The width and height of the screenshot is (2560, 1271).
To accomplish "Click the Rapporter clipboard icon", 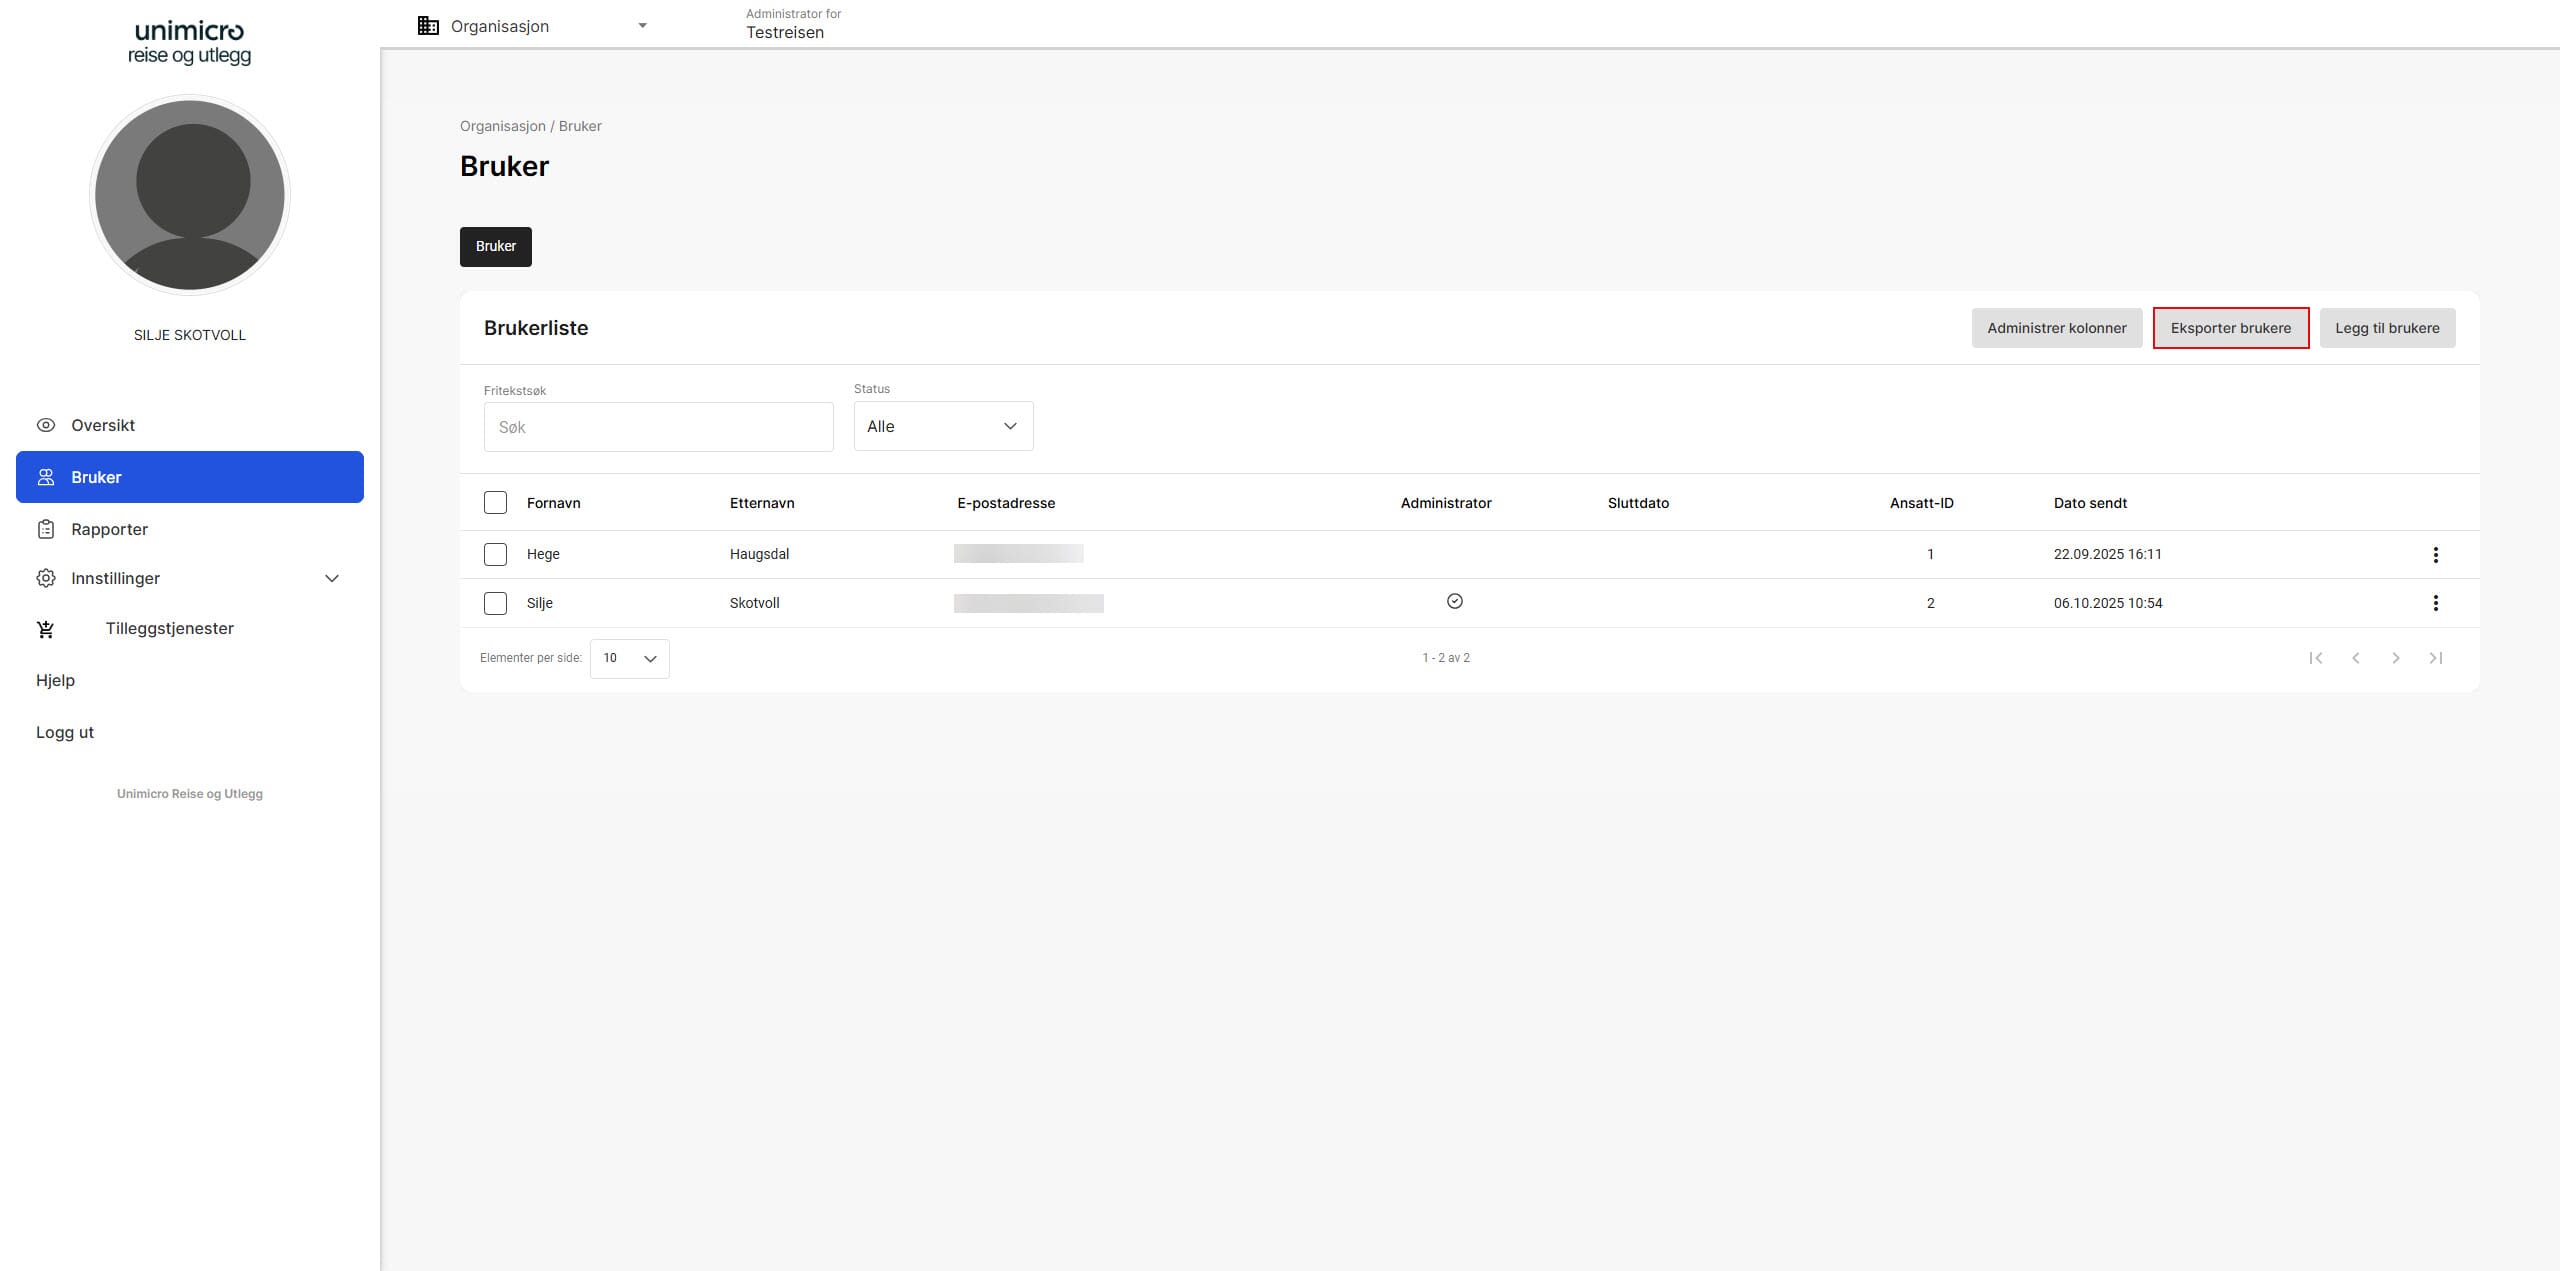I will (46, 529).
